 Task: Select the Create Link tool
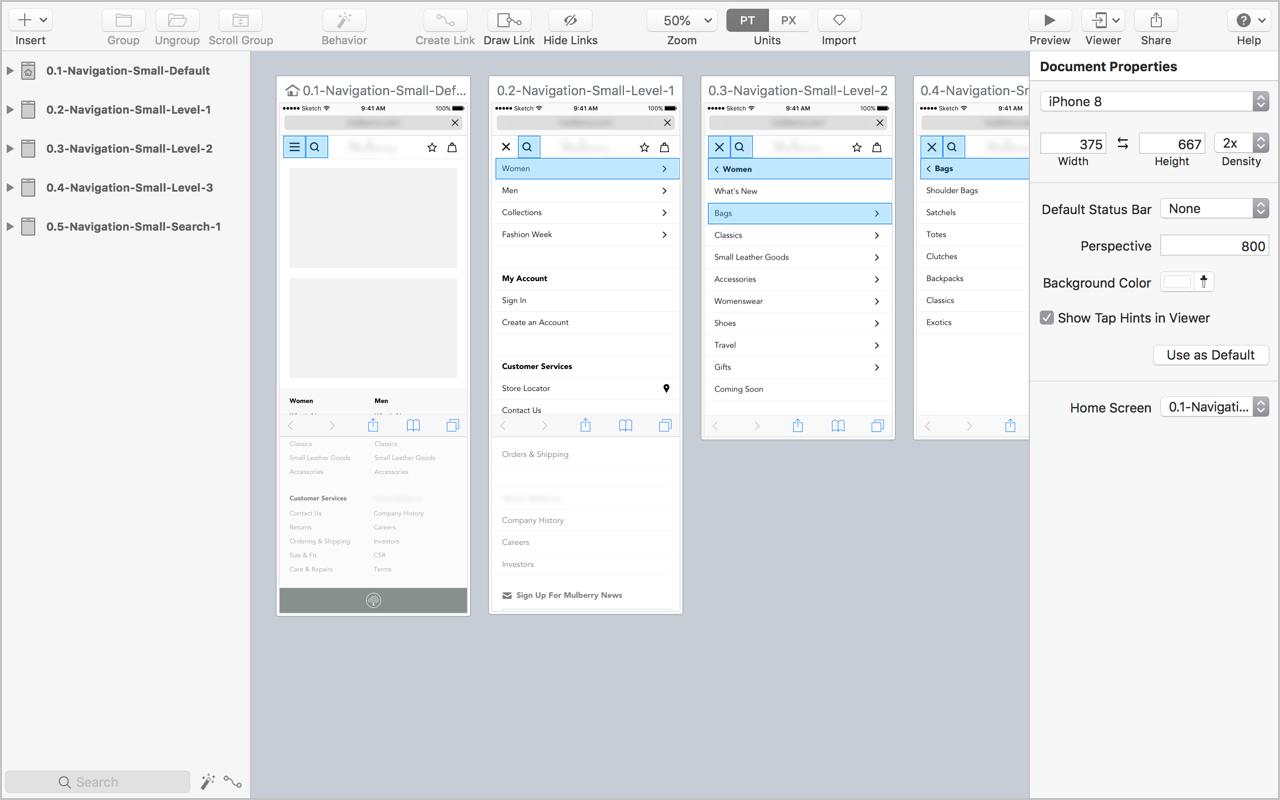point(445,20)
